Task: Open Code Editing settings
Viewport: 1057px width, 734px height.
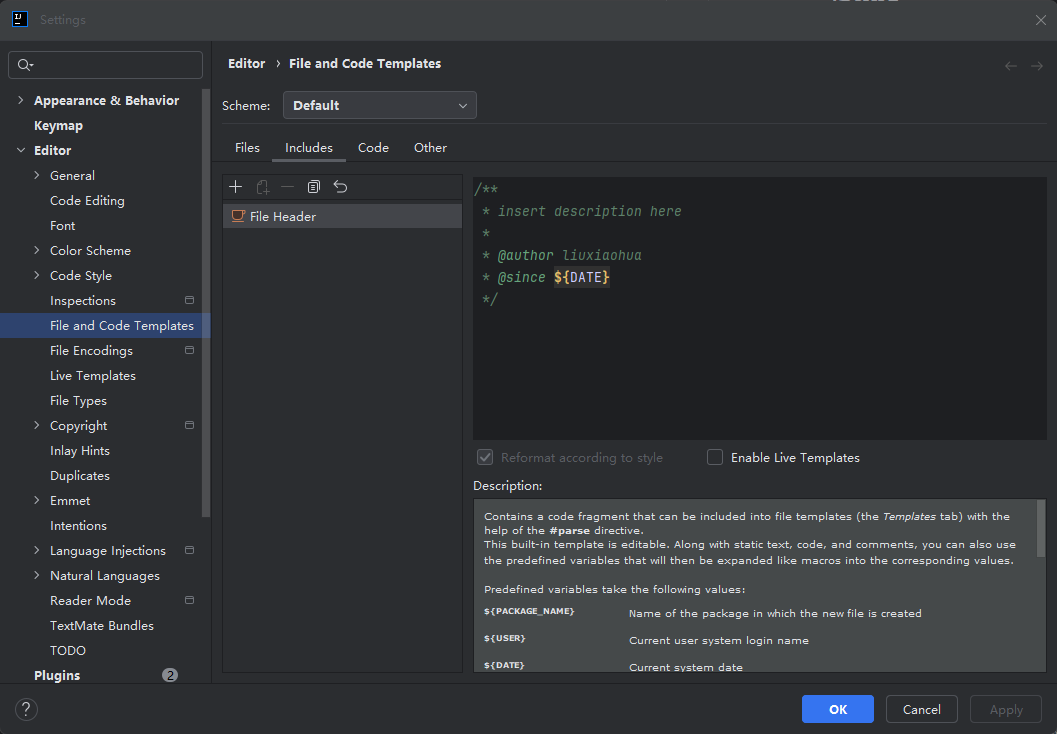Action: pyautogui.click(x=87, y=200)
